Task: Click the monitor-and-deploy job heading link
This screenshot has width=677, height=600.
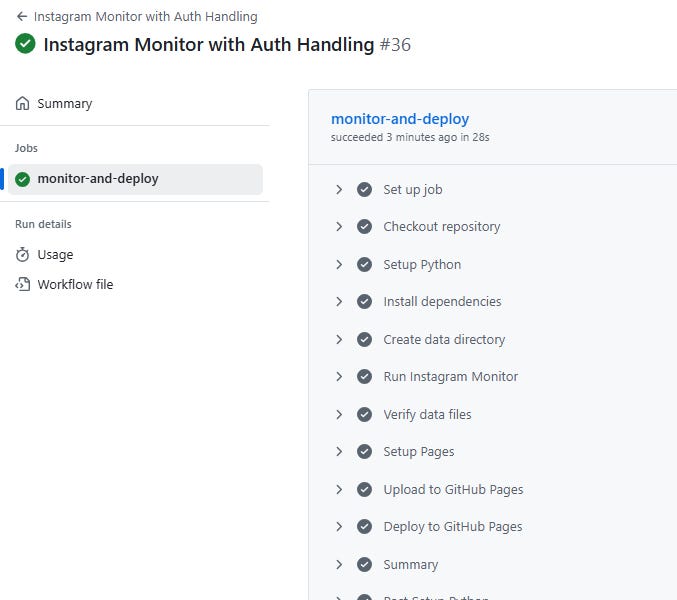Action: (x=400, y=119)
